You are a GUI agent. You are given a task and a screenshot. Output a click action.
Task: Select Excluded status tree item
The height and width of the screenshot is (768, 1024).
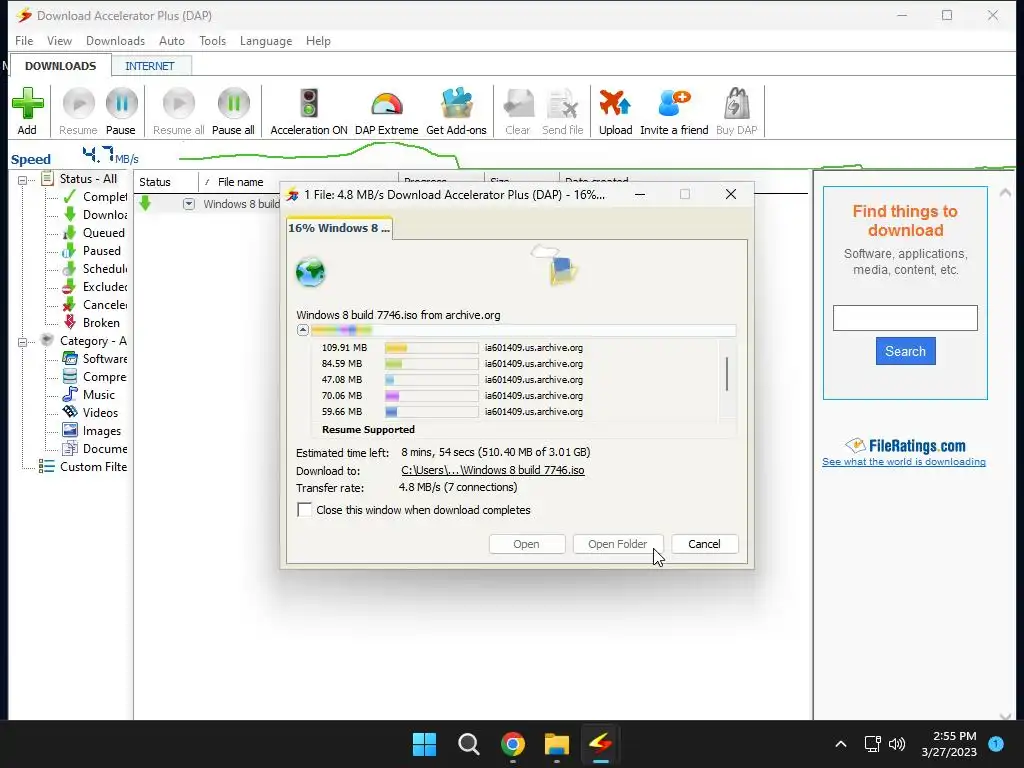(95, 287)
